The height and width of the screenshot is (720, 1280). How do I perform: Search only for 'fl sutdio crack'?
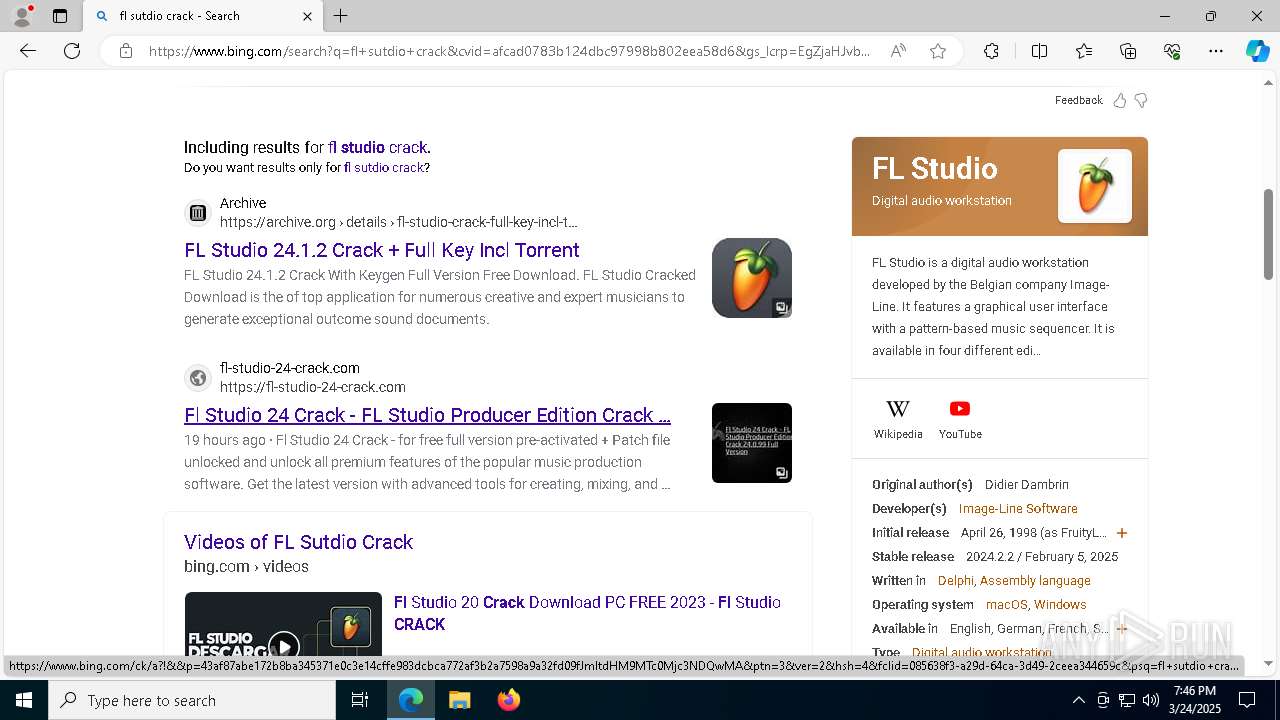[384, 168]
